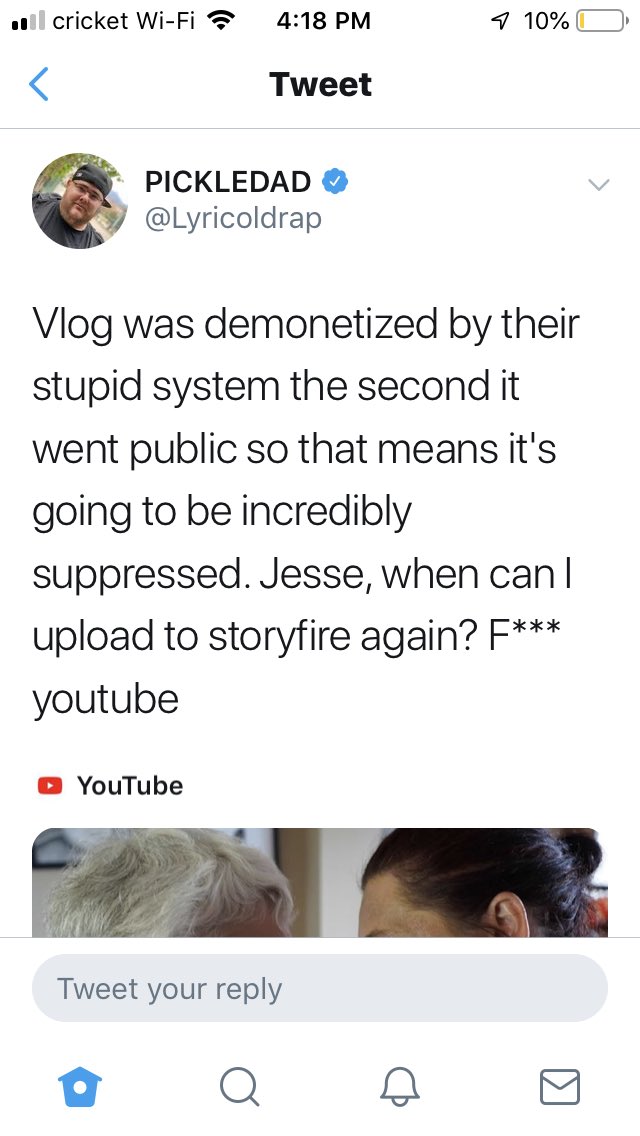
Task: Open the Notifications bell tab
Action: 400,1087
